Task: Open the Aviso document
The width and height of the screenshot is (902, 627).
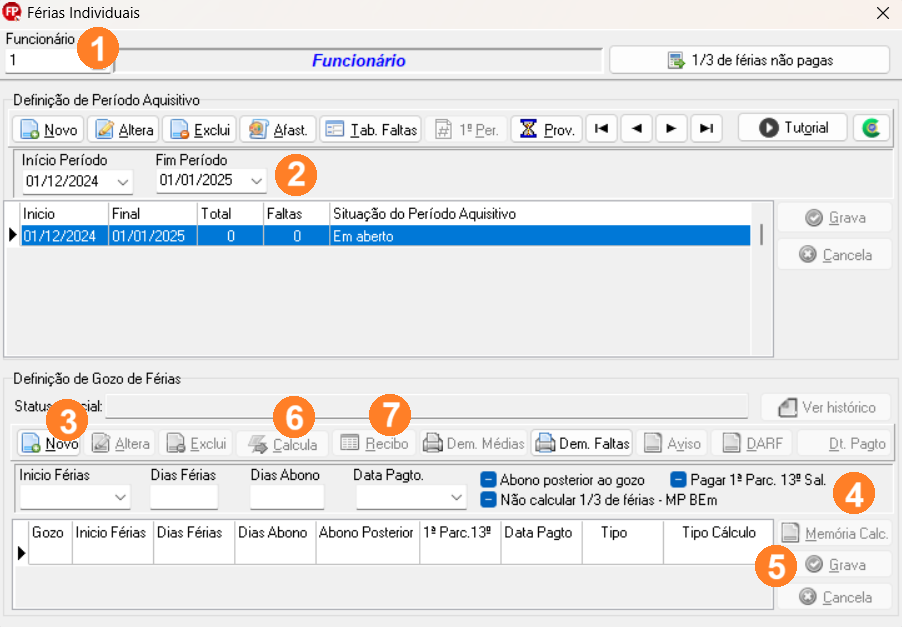Action: pyautogui.click(x=671, y=444)
